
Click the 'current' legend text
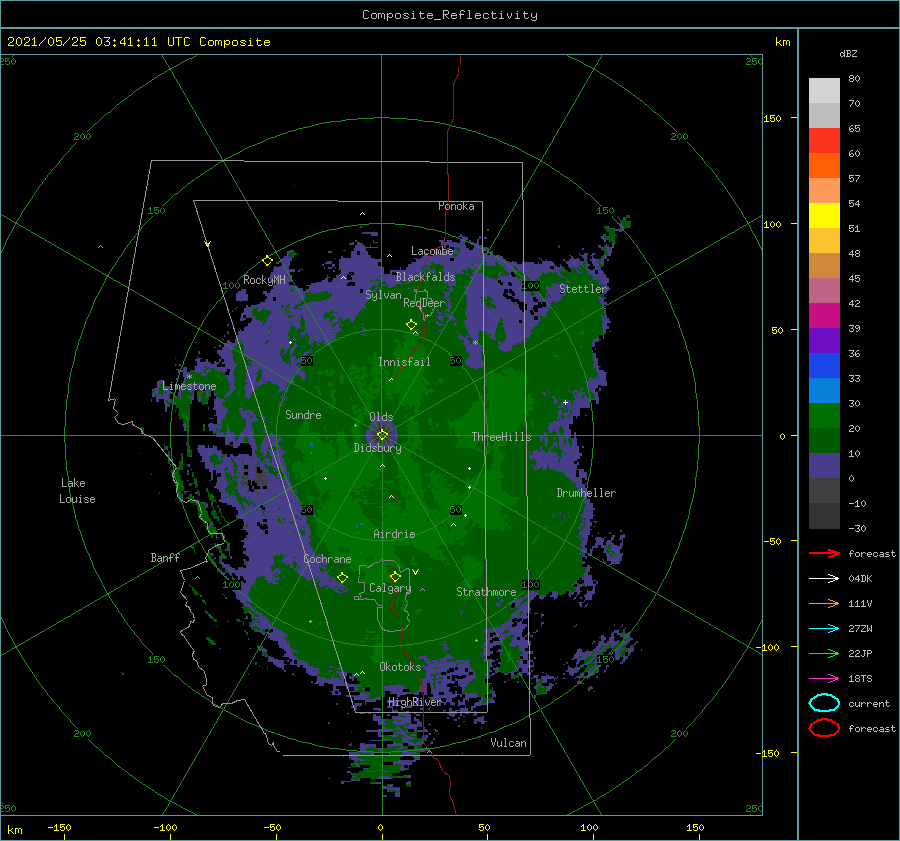point(869,704)
